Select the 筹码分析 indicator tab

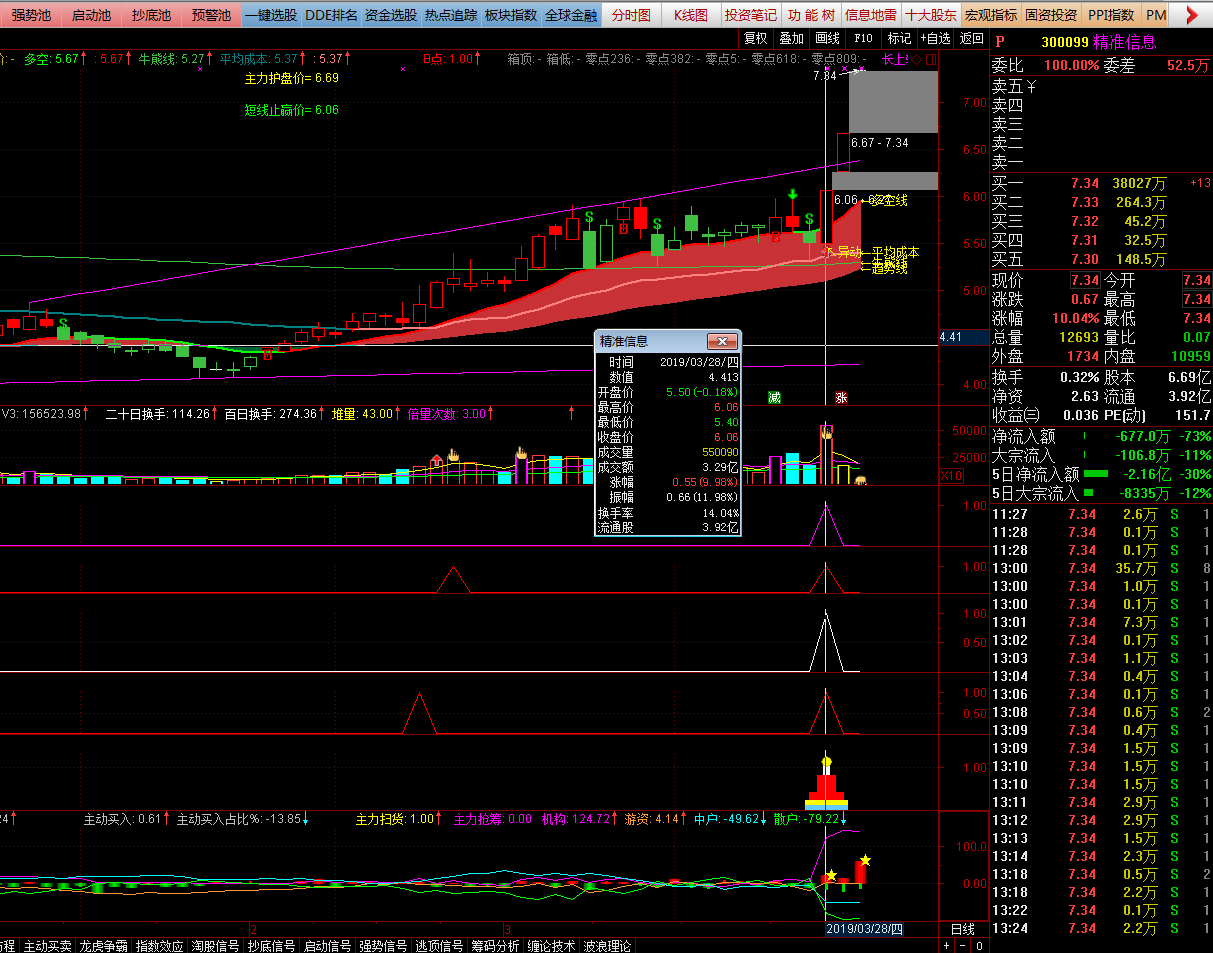(496, 945)
